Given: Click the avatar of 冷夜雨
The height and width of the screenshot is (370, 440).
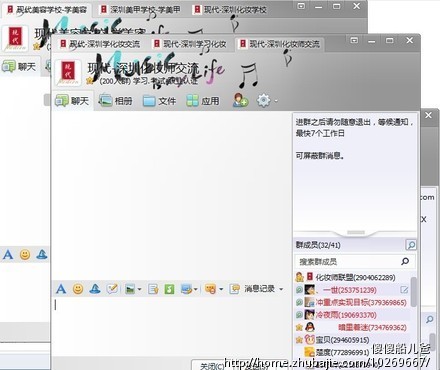Looking at the screenshot, I should [x=310, y=315].
